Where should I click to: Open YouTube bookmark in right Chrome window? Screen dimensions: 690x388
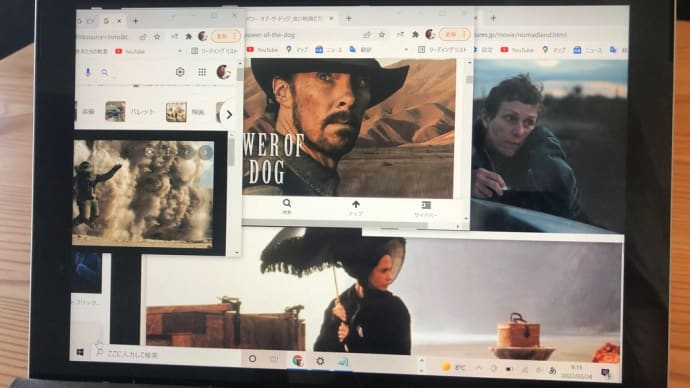point(517,50)
